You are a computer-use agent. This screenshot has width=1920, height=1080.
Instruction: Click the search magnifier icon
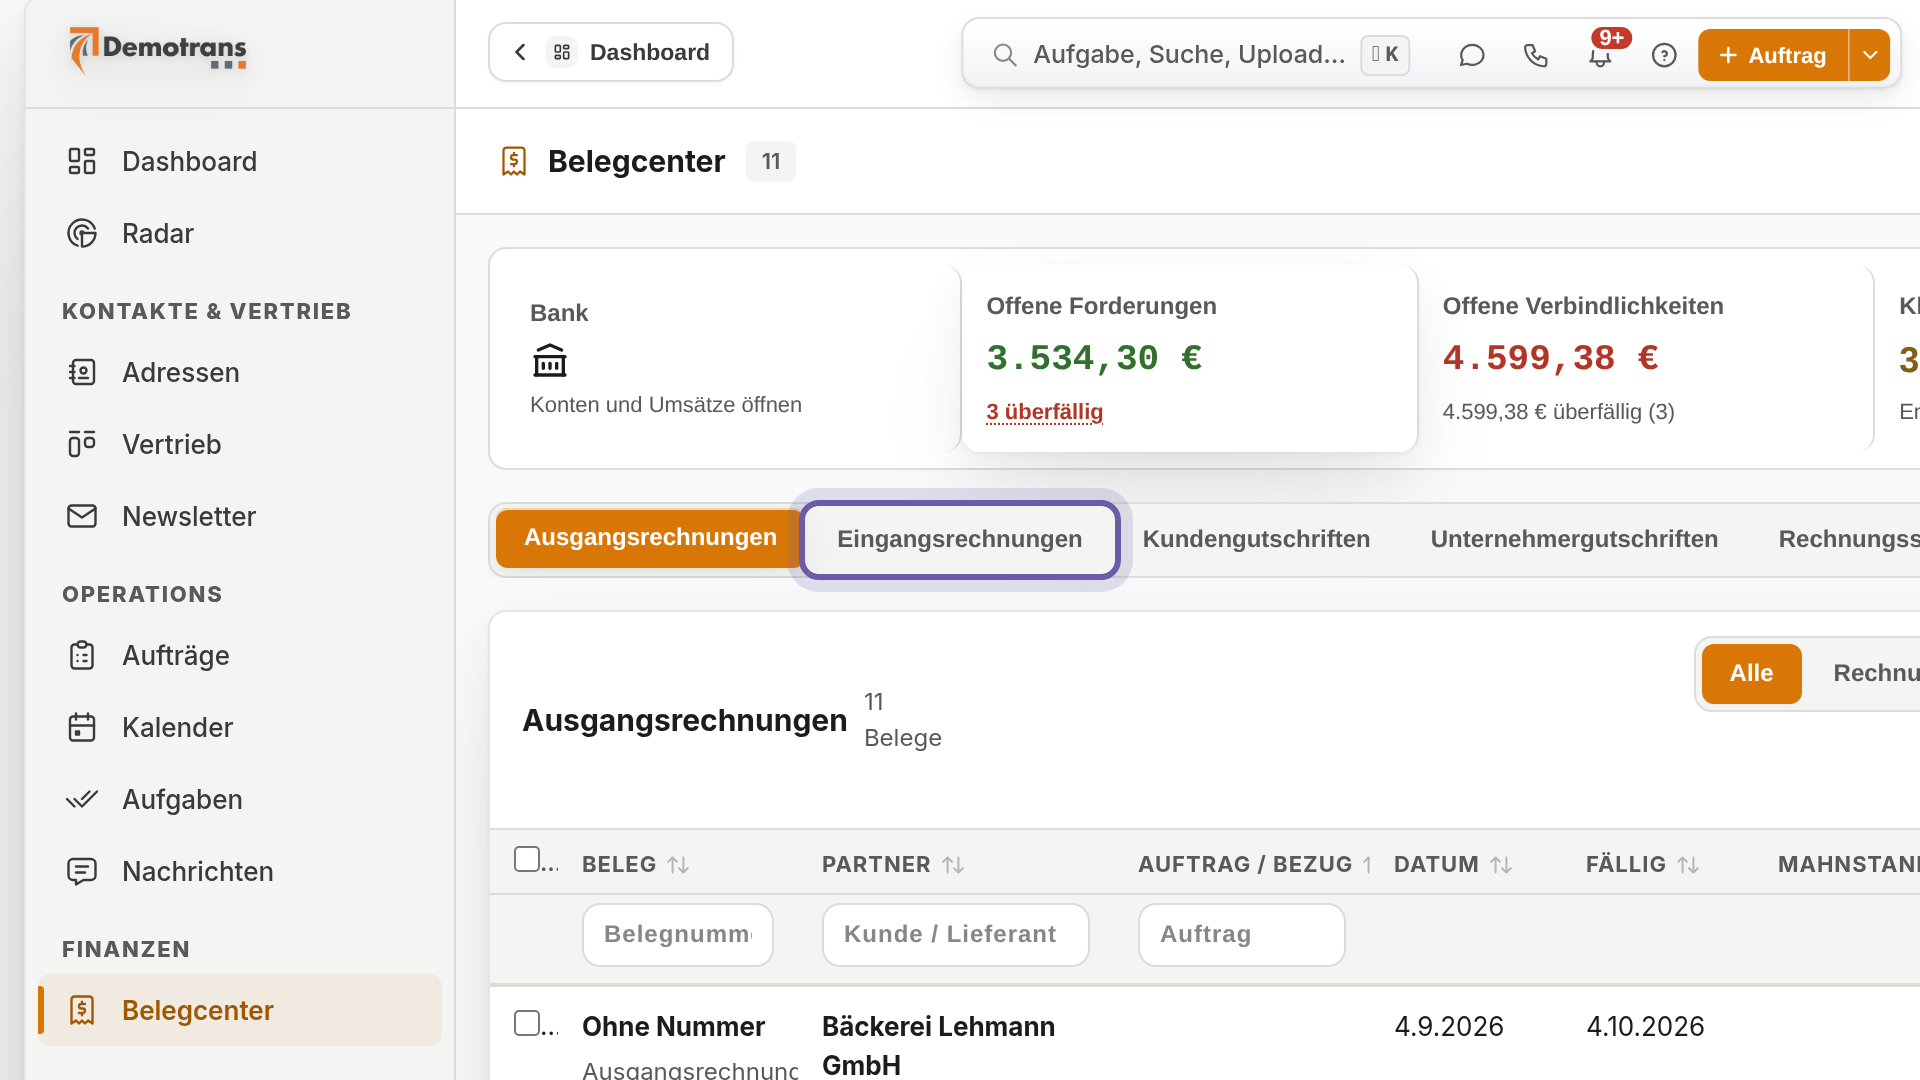(x=1005, y=55)
